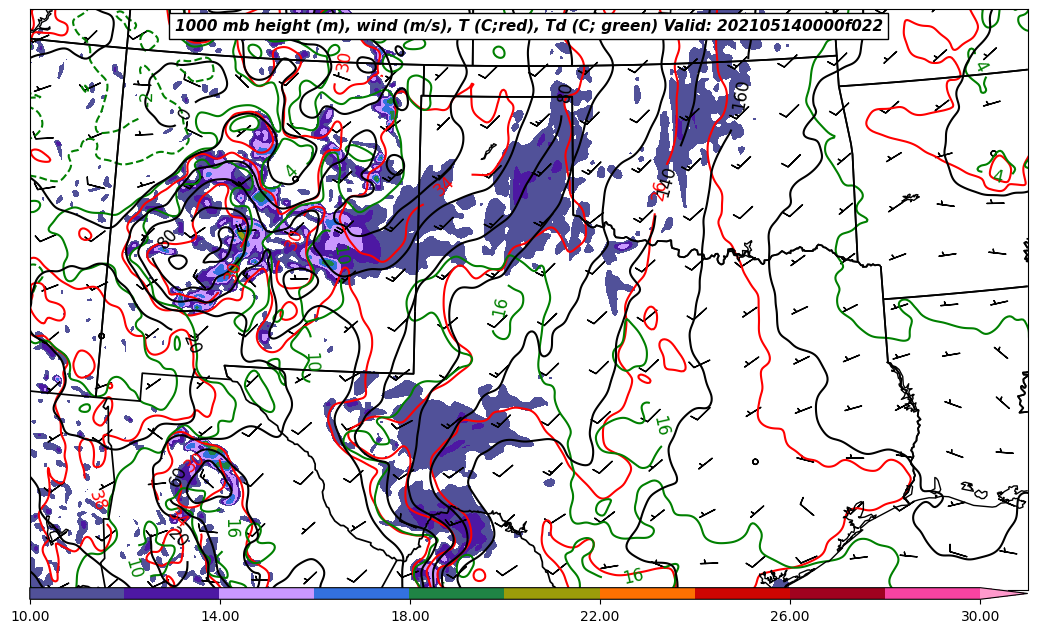Screen dimensions: 1037x633
Task: Select the 30.00 colorbar tick label
Action: pos(980,616)
